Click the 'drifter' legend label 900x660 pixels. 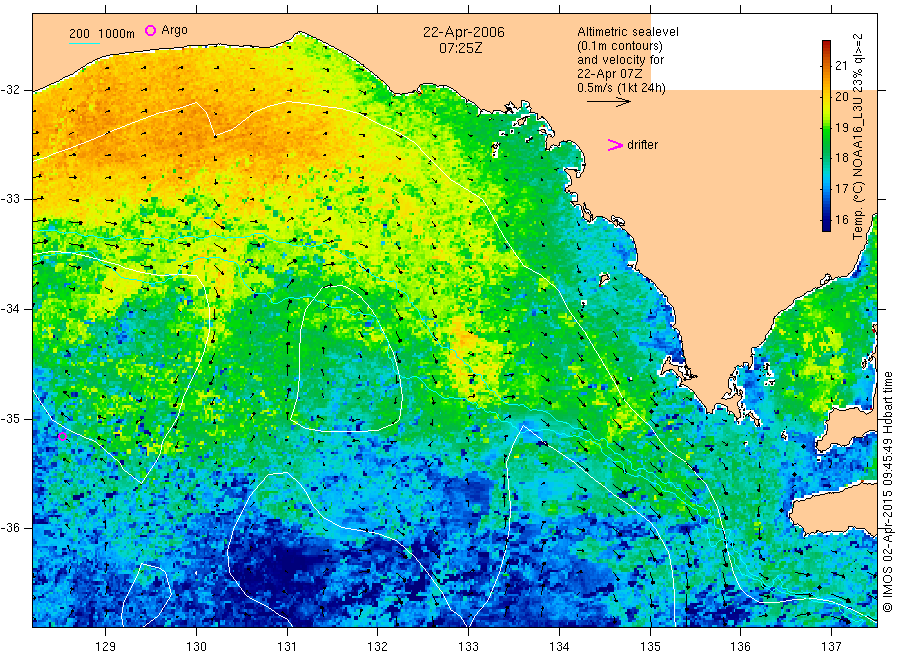pos(642,145)
